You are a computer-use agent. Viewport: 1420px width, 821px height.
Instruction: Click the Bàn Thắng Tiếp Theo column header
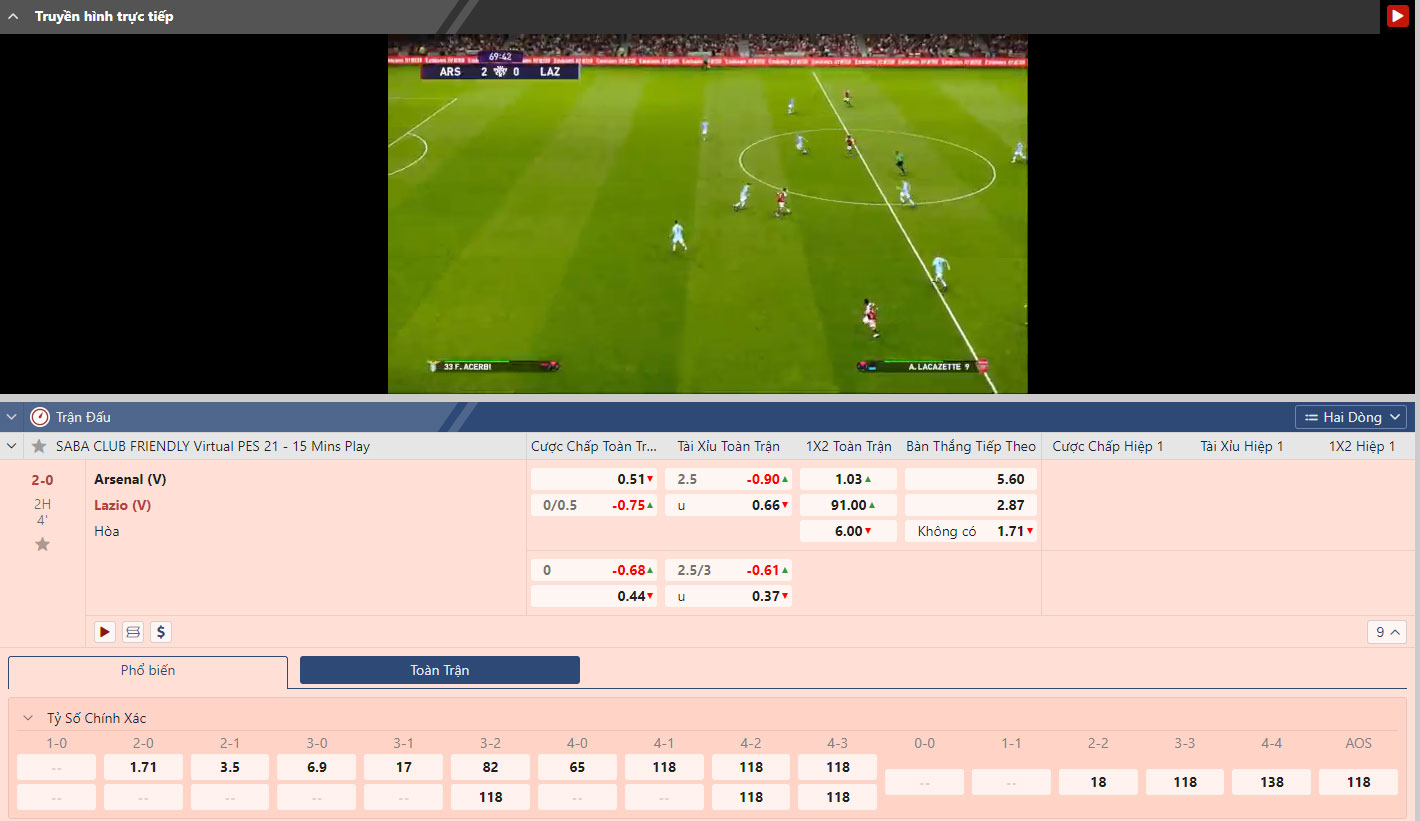tap(971, 446)
